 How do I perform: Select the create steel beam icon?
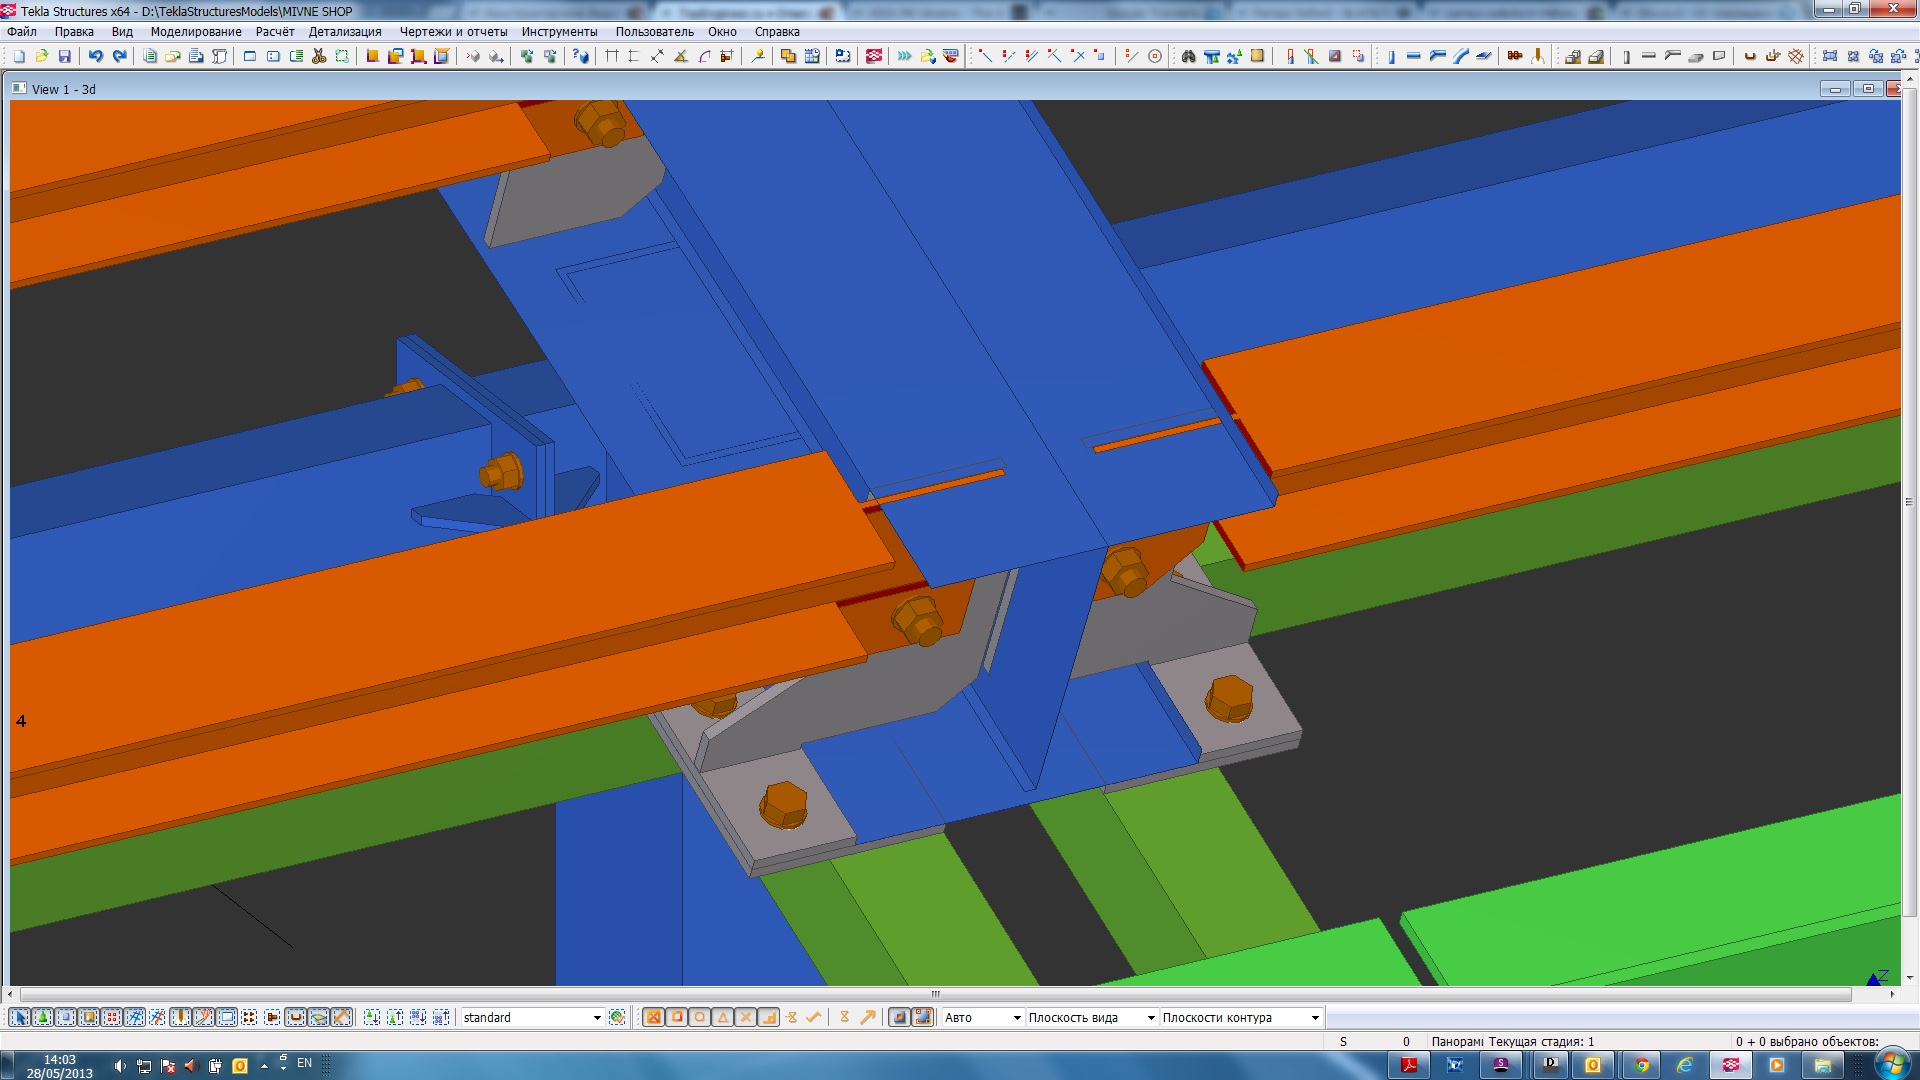click(1413, 56)
